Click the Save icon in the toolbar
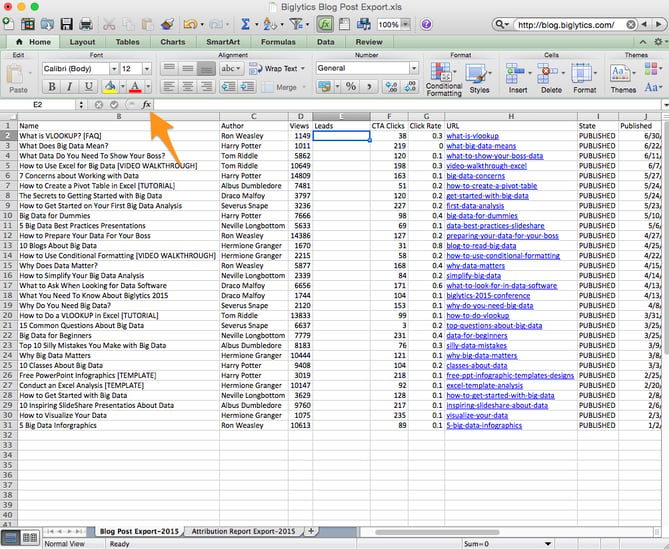The width and height of the screenshot is (669, 549). pyautogui.click(x=67, y=24)
